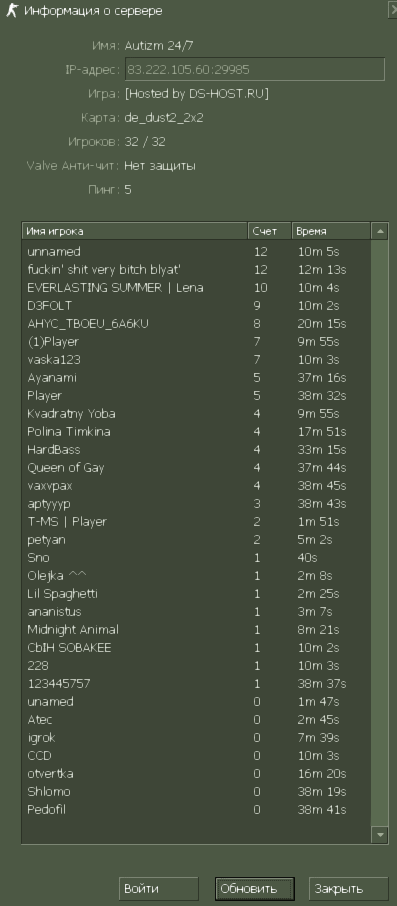The height and width of the screenshot is (906, 397).
Task: Click the scrollbar up arrow
Action: coord(380,231)
